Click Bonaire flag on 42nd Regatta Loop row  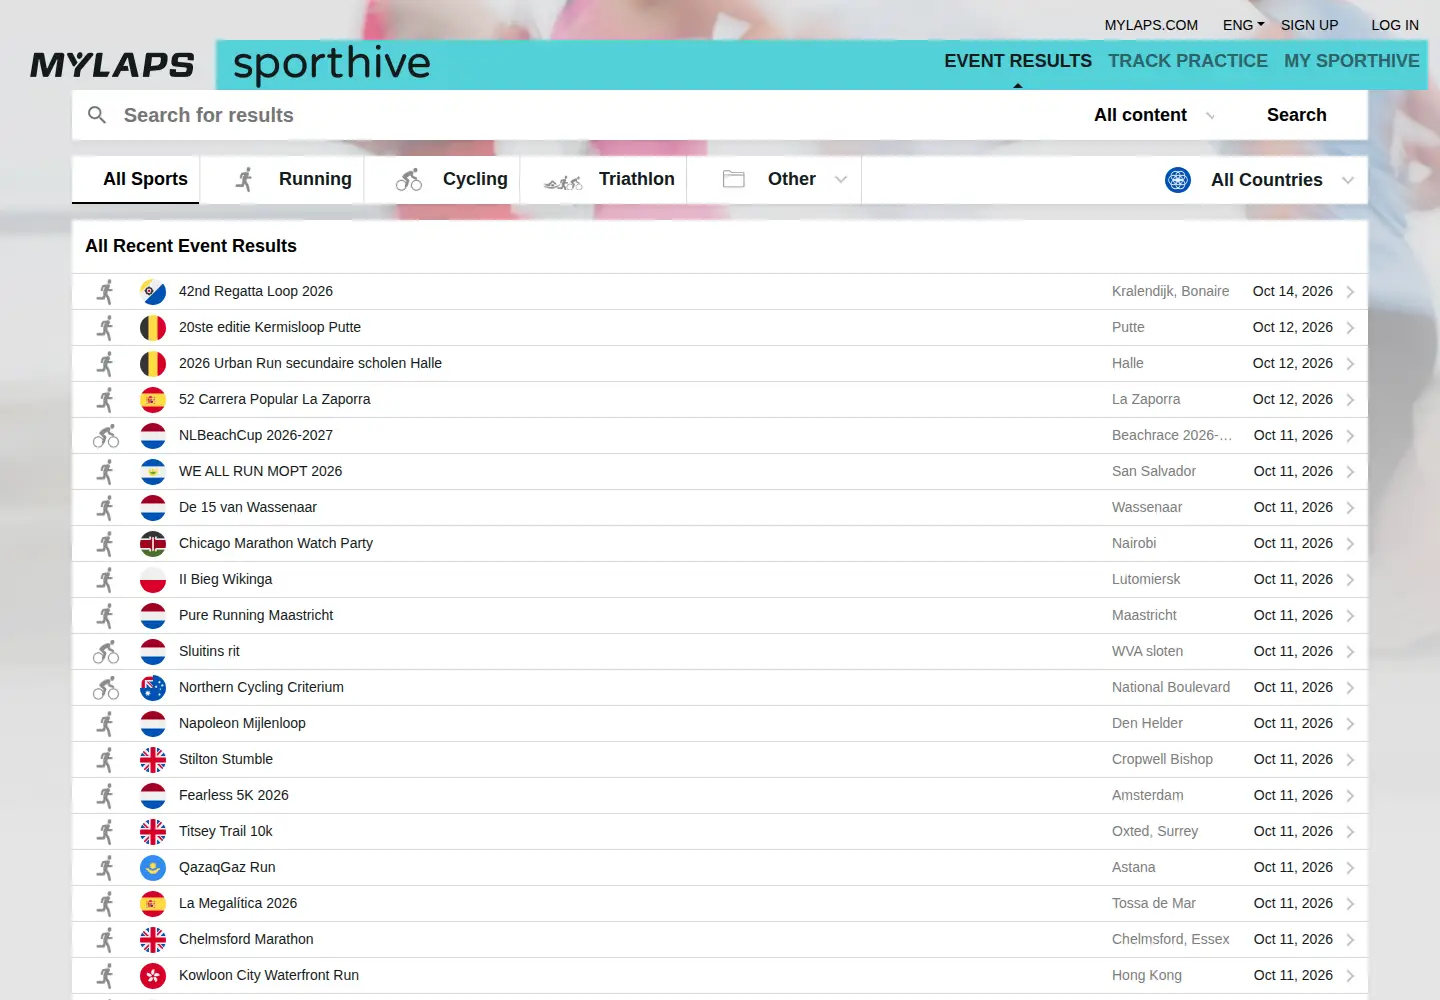coord(153,292)
